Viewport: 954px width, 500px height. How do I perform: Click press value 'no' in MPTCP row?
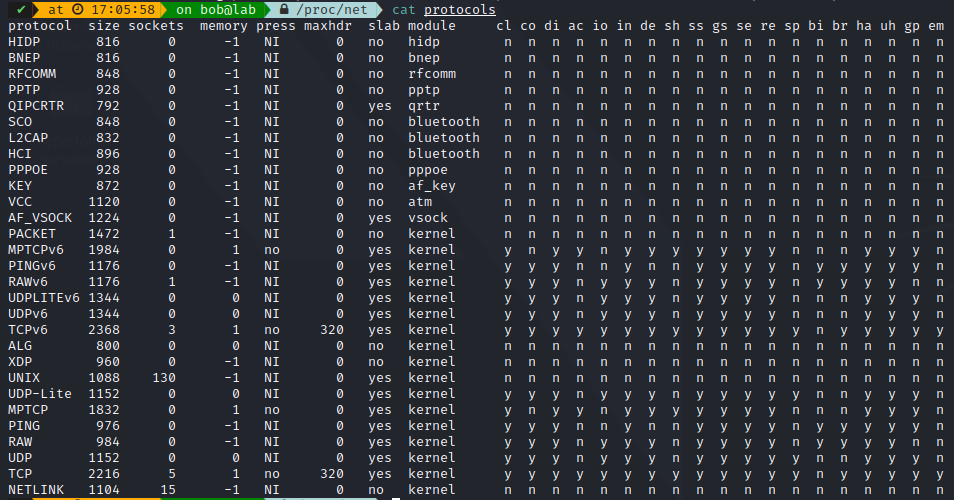272,410
